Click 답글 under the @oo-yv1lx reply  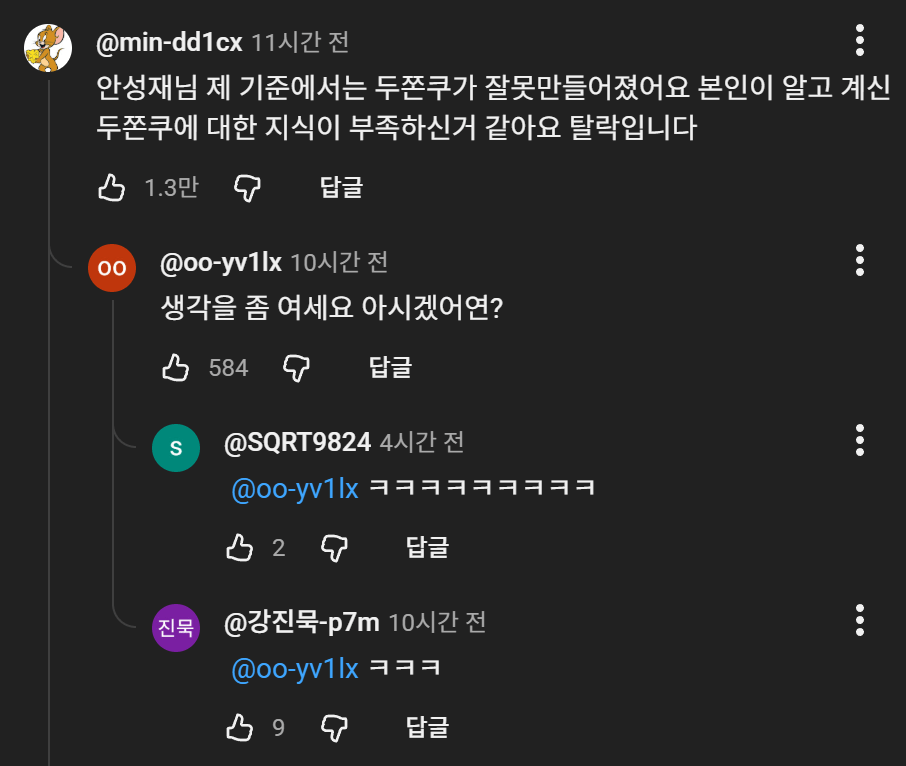point(390,367)
